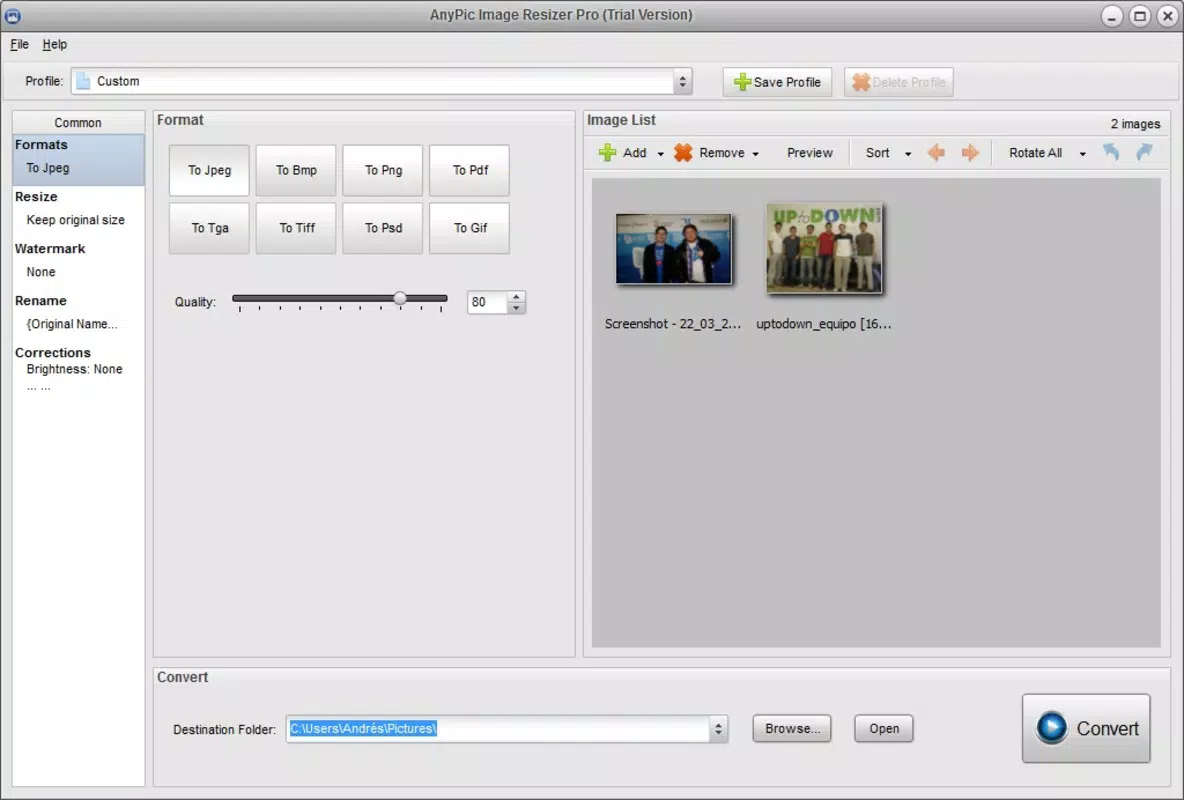This screenshot has width=1184, height=800.
Task: Click '{Original Name...' under Rename
Action: pos(72,324)
